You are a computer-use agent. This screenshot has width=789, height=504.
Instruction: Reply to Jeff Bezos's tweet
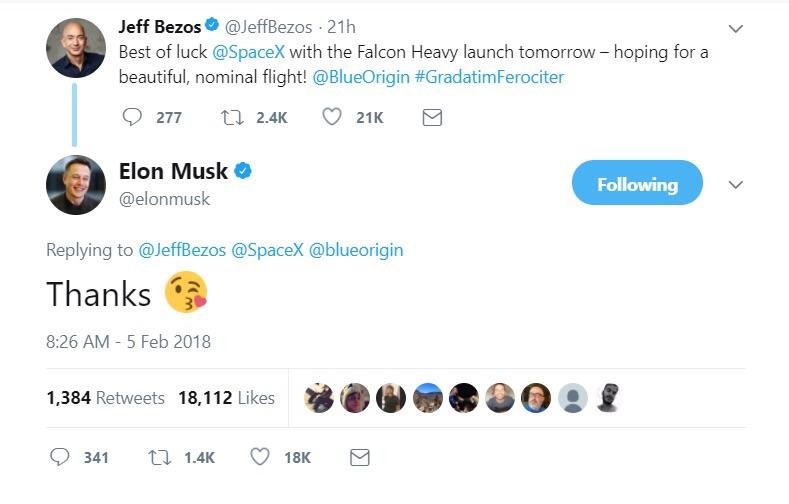133,117
